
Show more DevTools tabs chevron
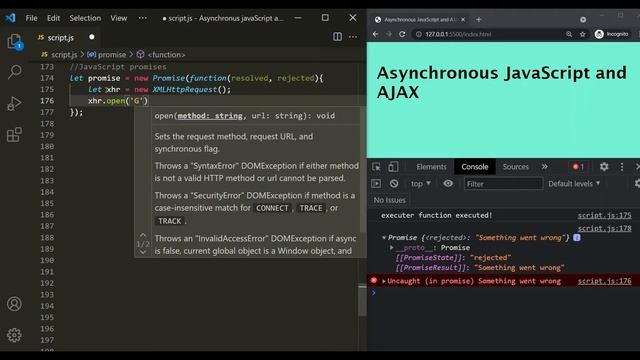coord(544,167)
